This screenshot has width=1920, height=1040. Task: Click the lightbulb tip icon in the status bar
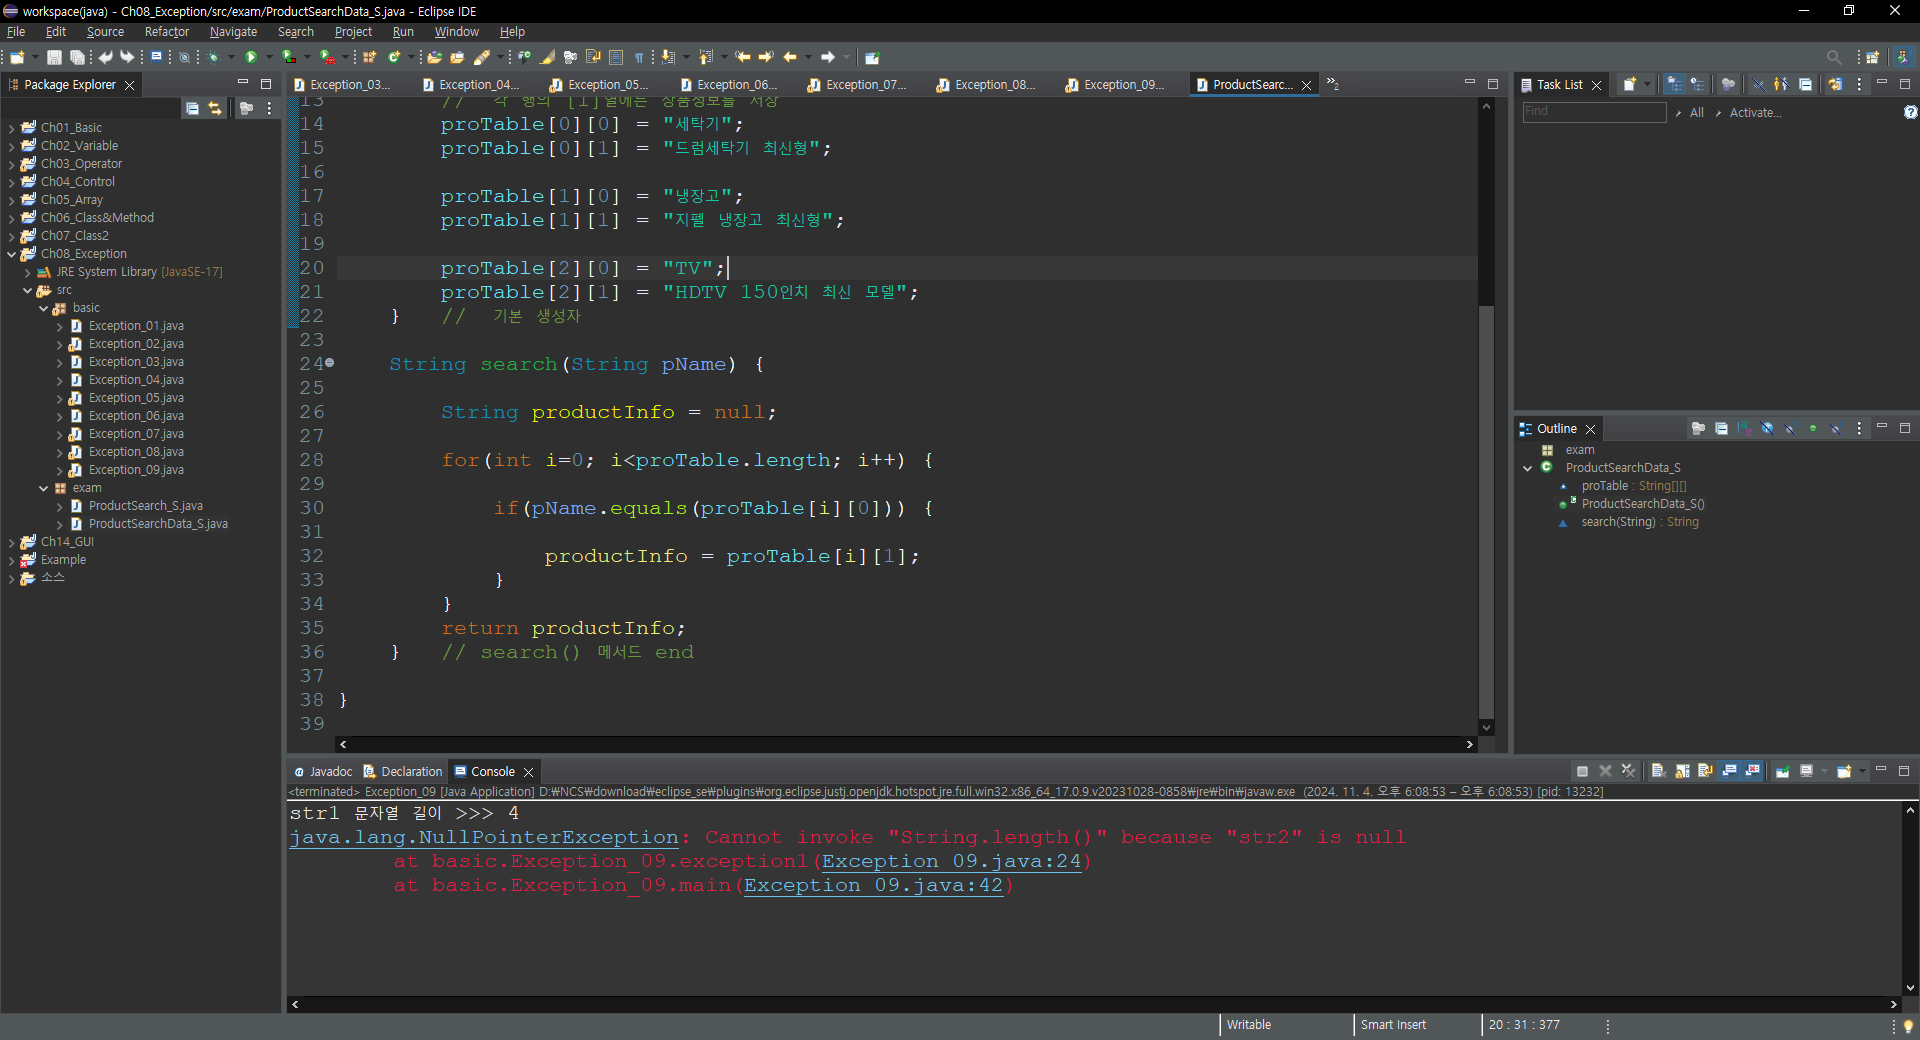click(1908, 1026)
